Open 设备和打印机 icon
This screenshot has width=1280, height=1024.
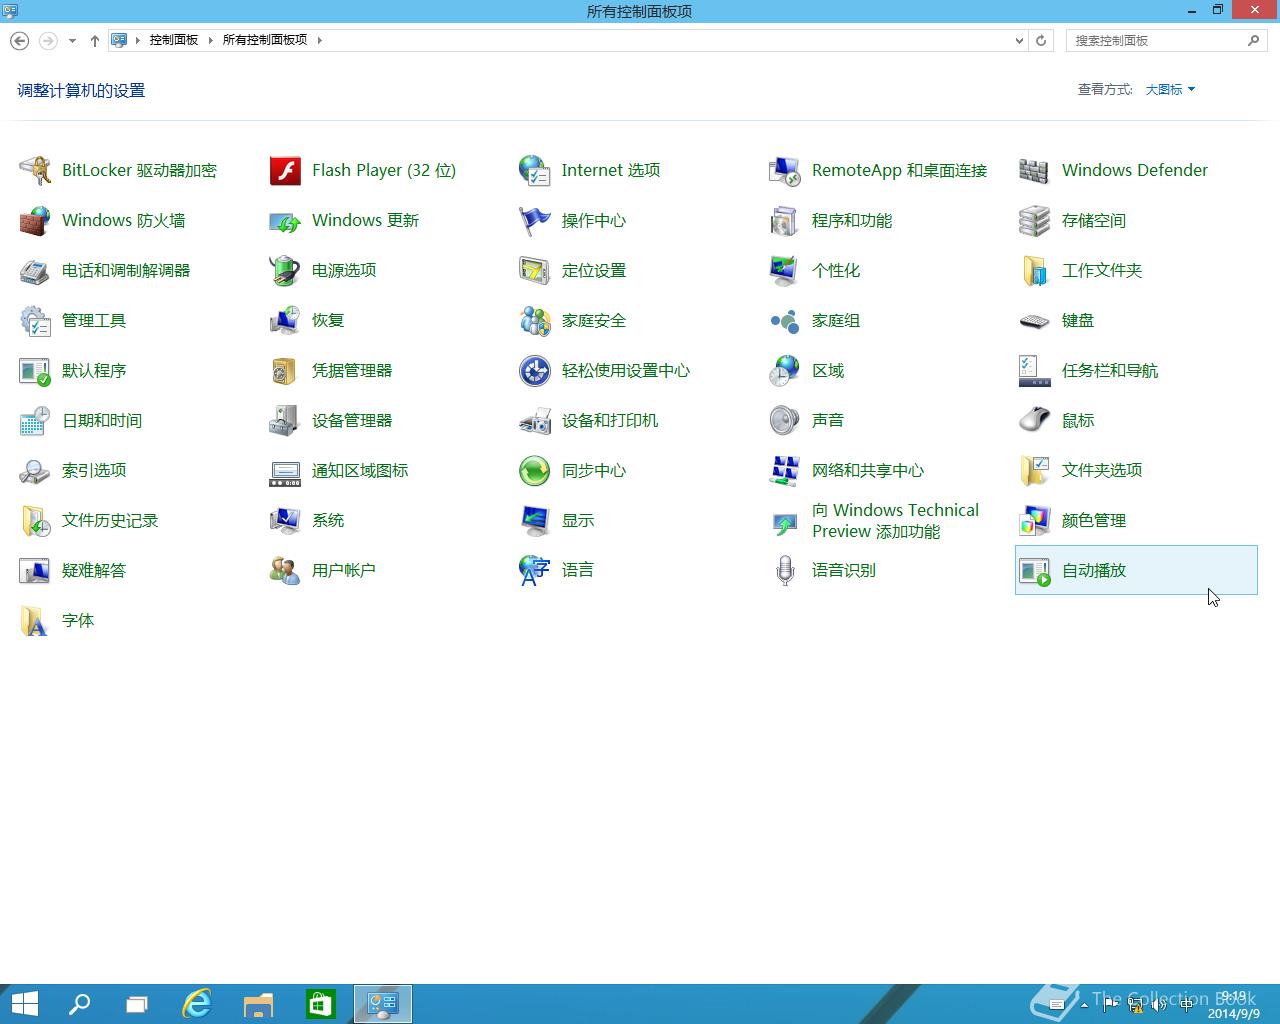point(535,420)
